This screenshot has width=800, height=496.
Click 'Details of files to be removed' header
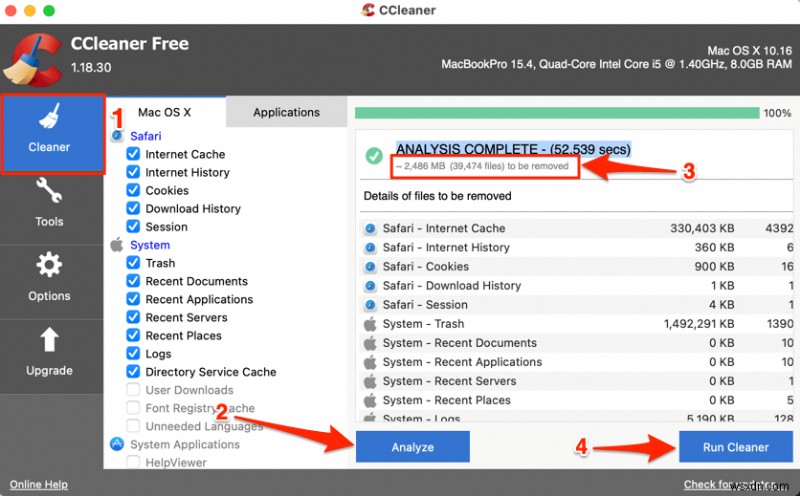click(x=437, y=196)
